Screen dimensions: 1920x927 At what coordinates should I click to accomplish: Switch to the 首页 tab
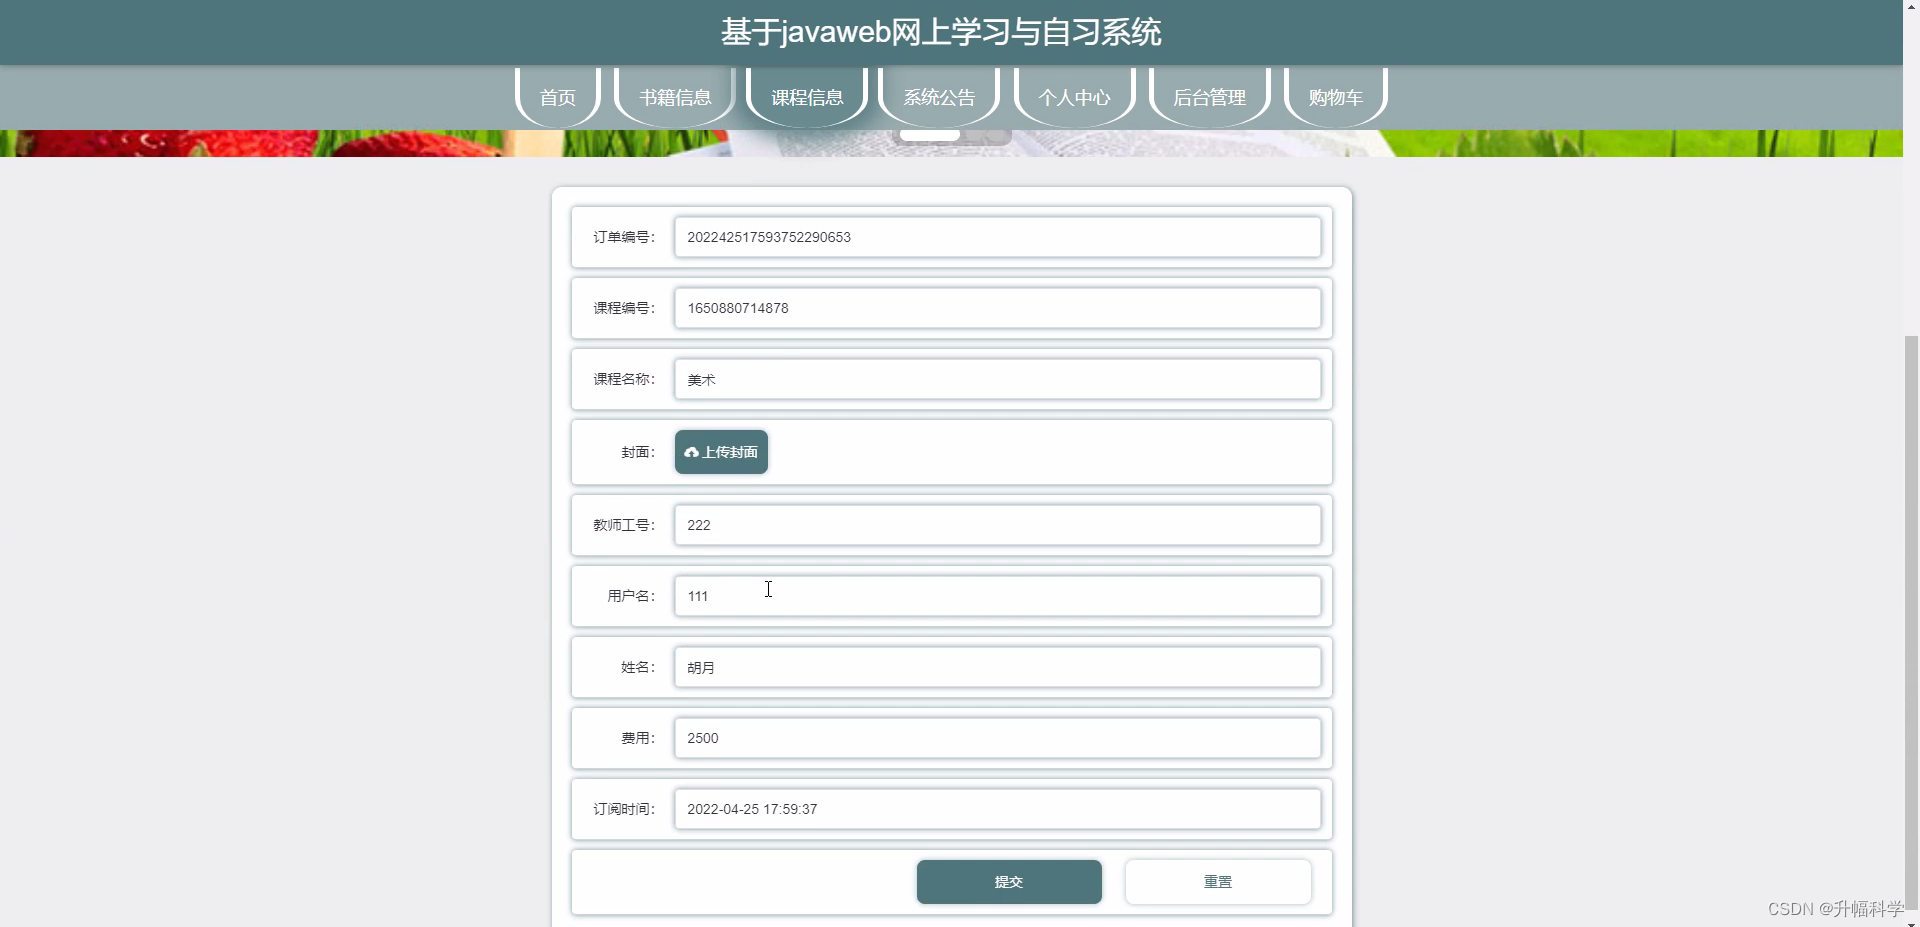tap(557, 97)
